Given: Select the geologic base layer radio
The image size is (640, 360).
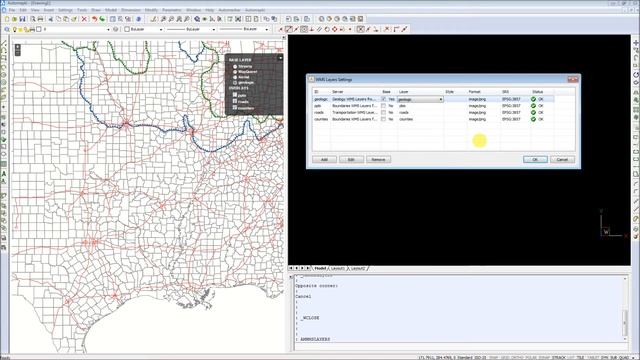Looking at the screenshot, I should coord(235,82).
